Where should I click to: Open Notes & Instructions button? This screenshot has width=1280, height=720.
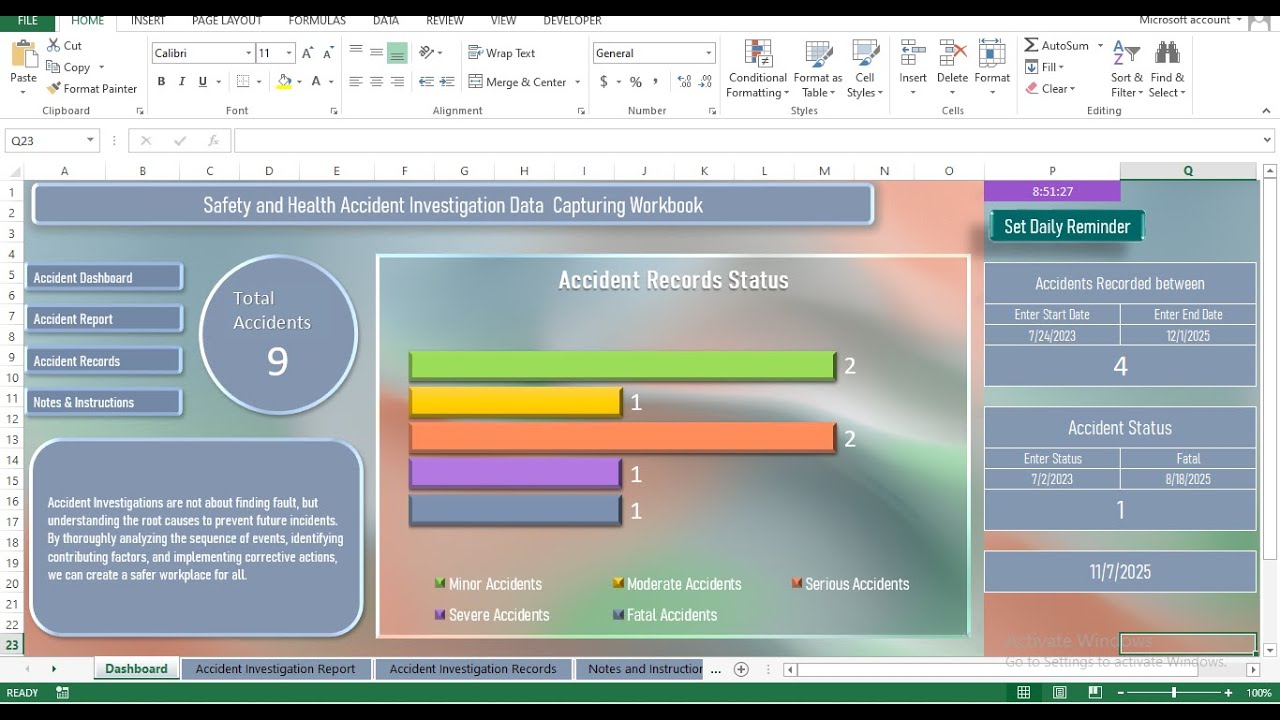[104, 402]
